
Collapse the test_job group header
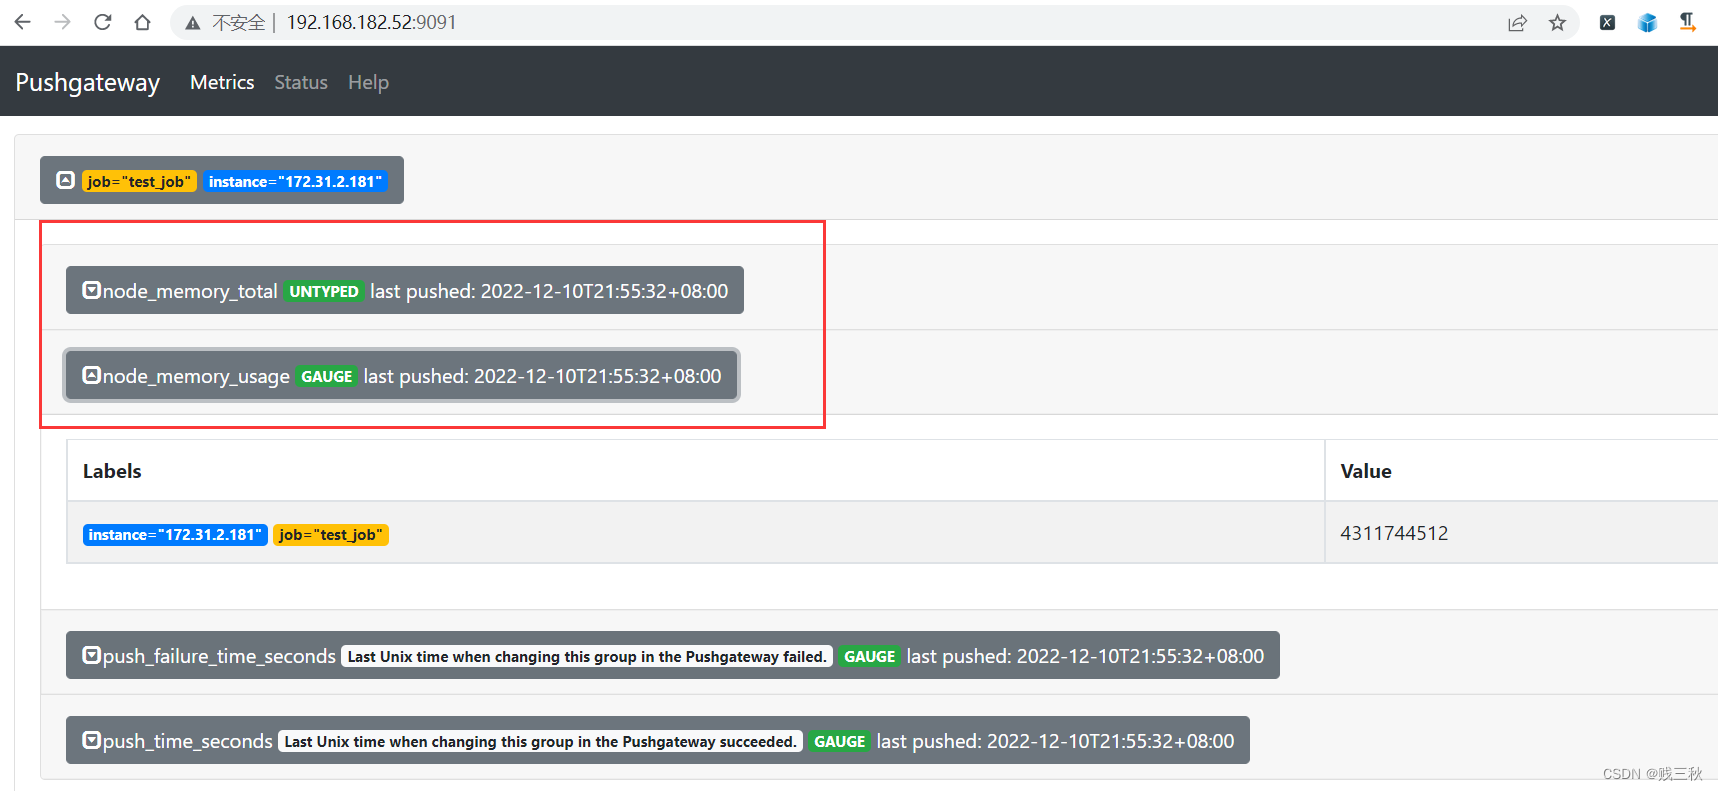pyautogui.click(x=222, y=180)
